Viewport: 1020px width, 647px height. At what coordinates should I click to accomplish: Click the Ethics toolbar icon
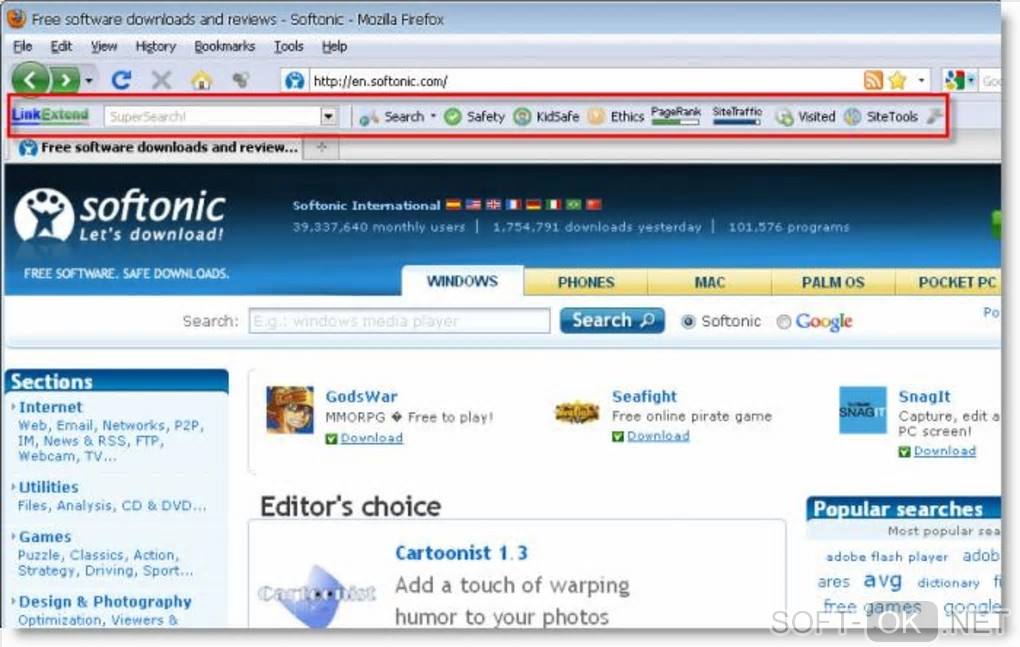click(x=596, y=116)
